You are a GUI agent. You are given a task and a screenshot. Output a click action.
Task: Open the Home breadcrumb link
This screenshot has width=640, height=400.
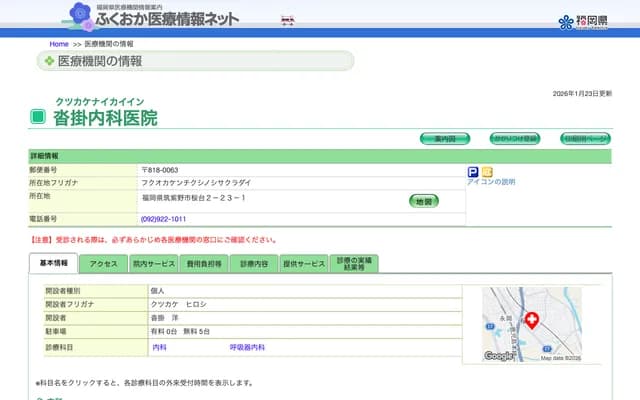tap(59, 44)
